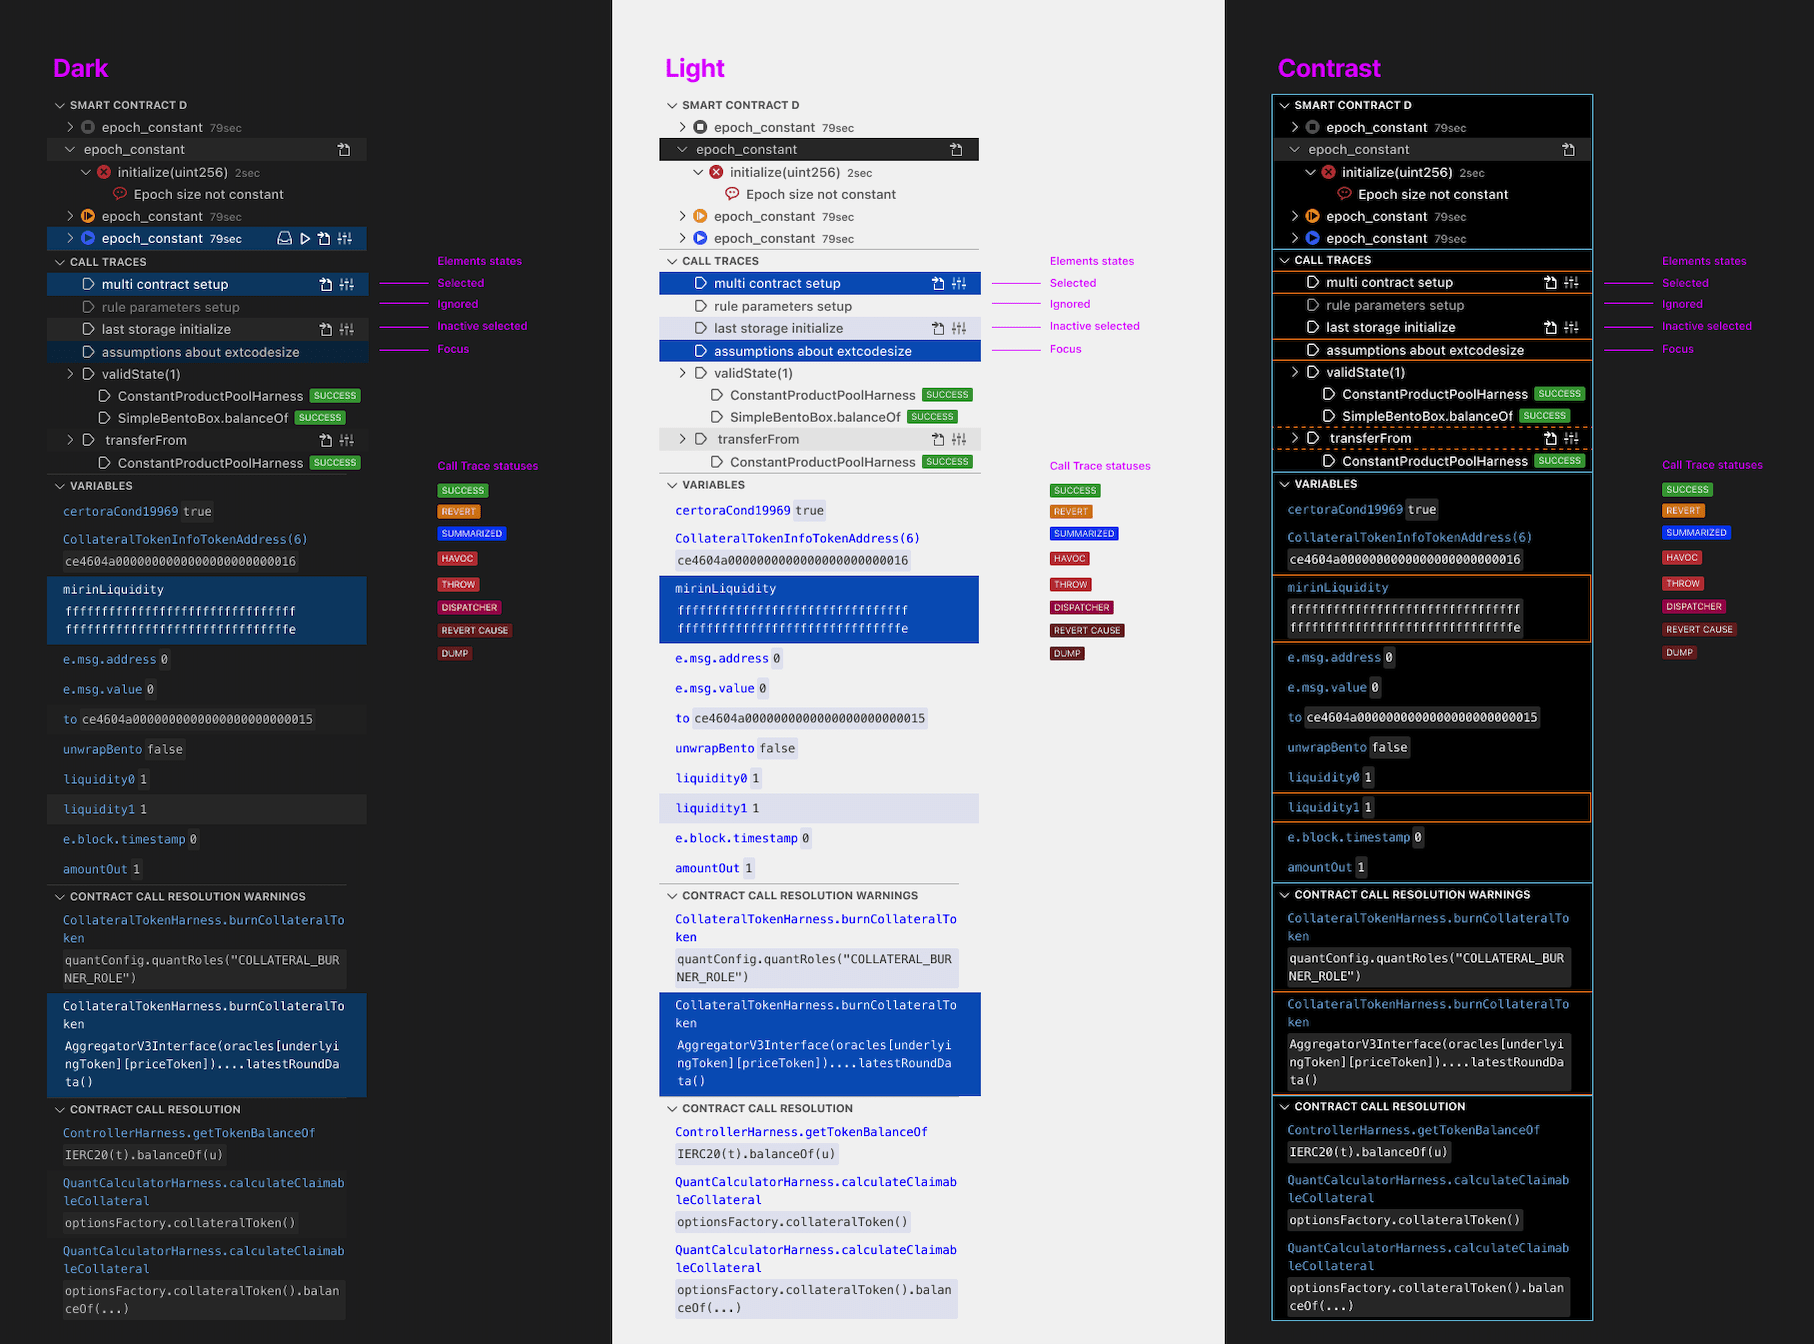
Task: Select the assumptions about extcodesize call trace
Action: [200, 352]
